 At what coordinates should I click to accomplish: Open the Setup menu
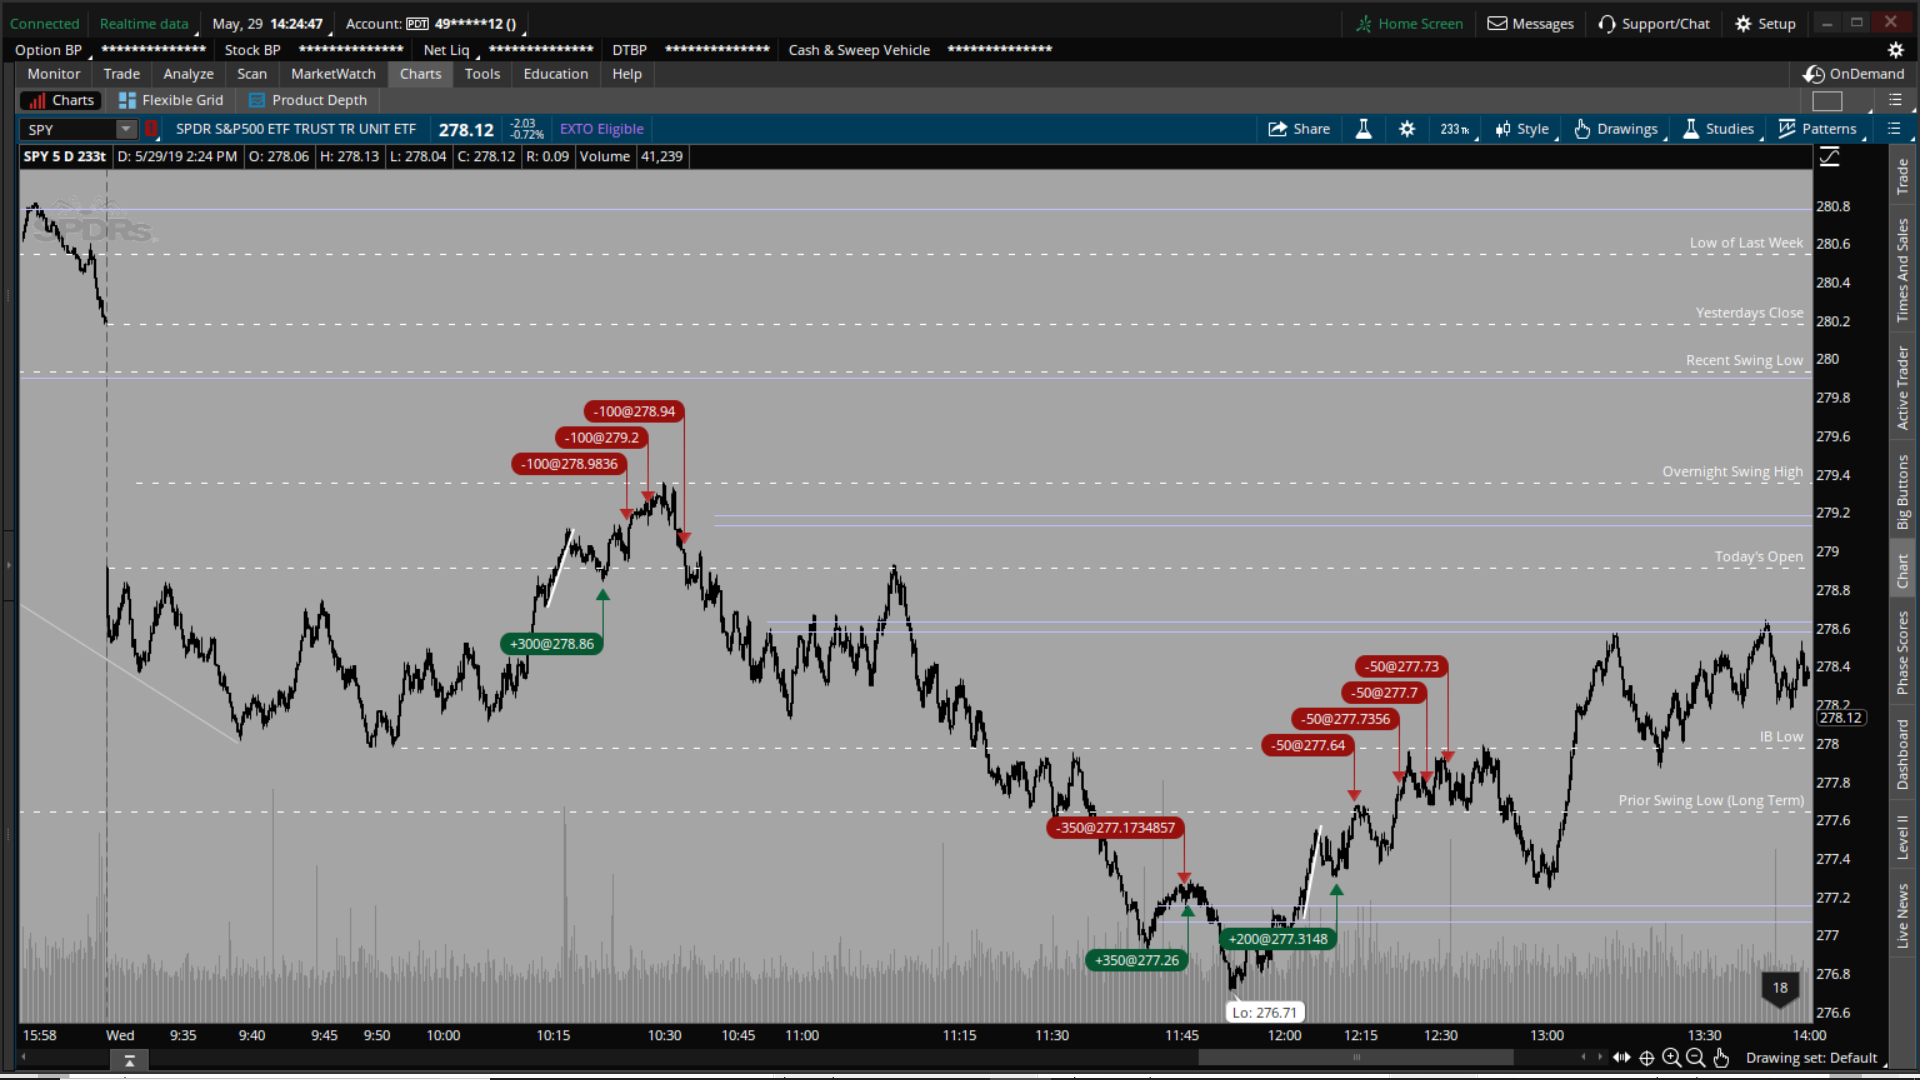pos(1766,24)
